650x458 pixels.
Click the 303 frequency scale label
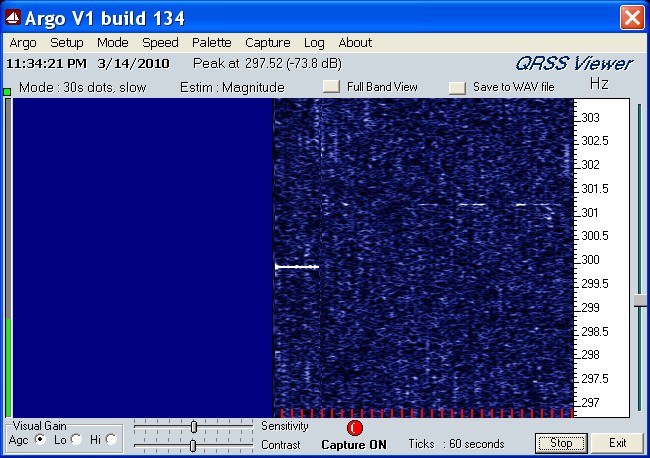[590, 118]
